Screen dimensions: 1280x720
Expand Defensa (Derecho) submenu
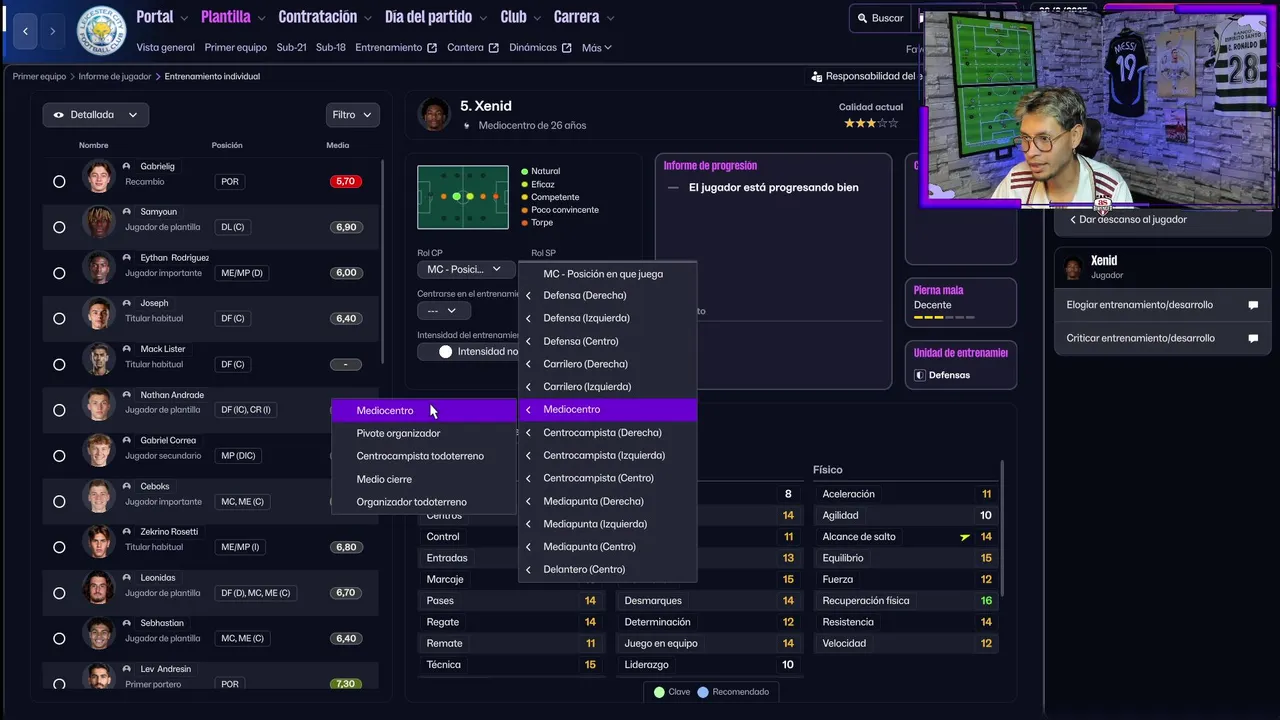(x=607, y=295)
